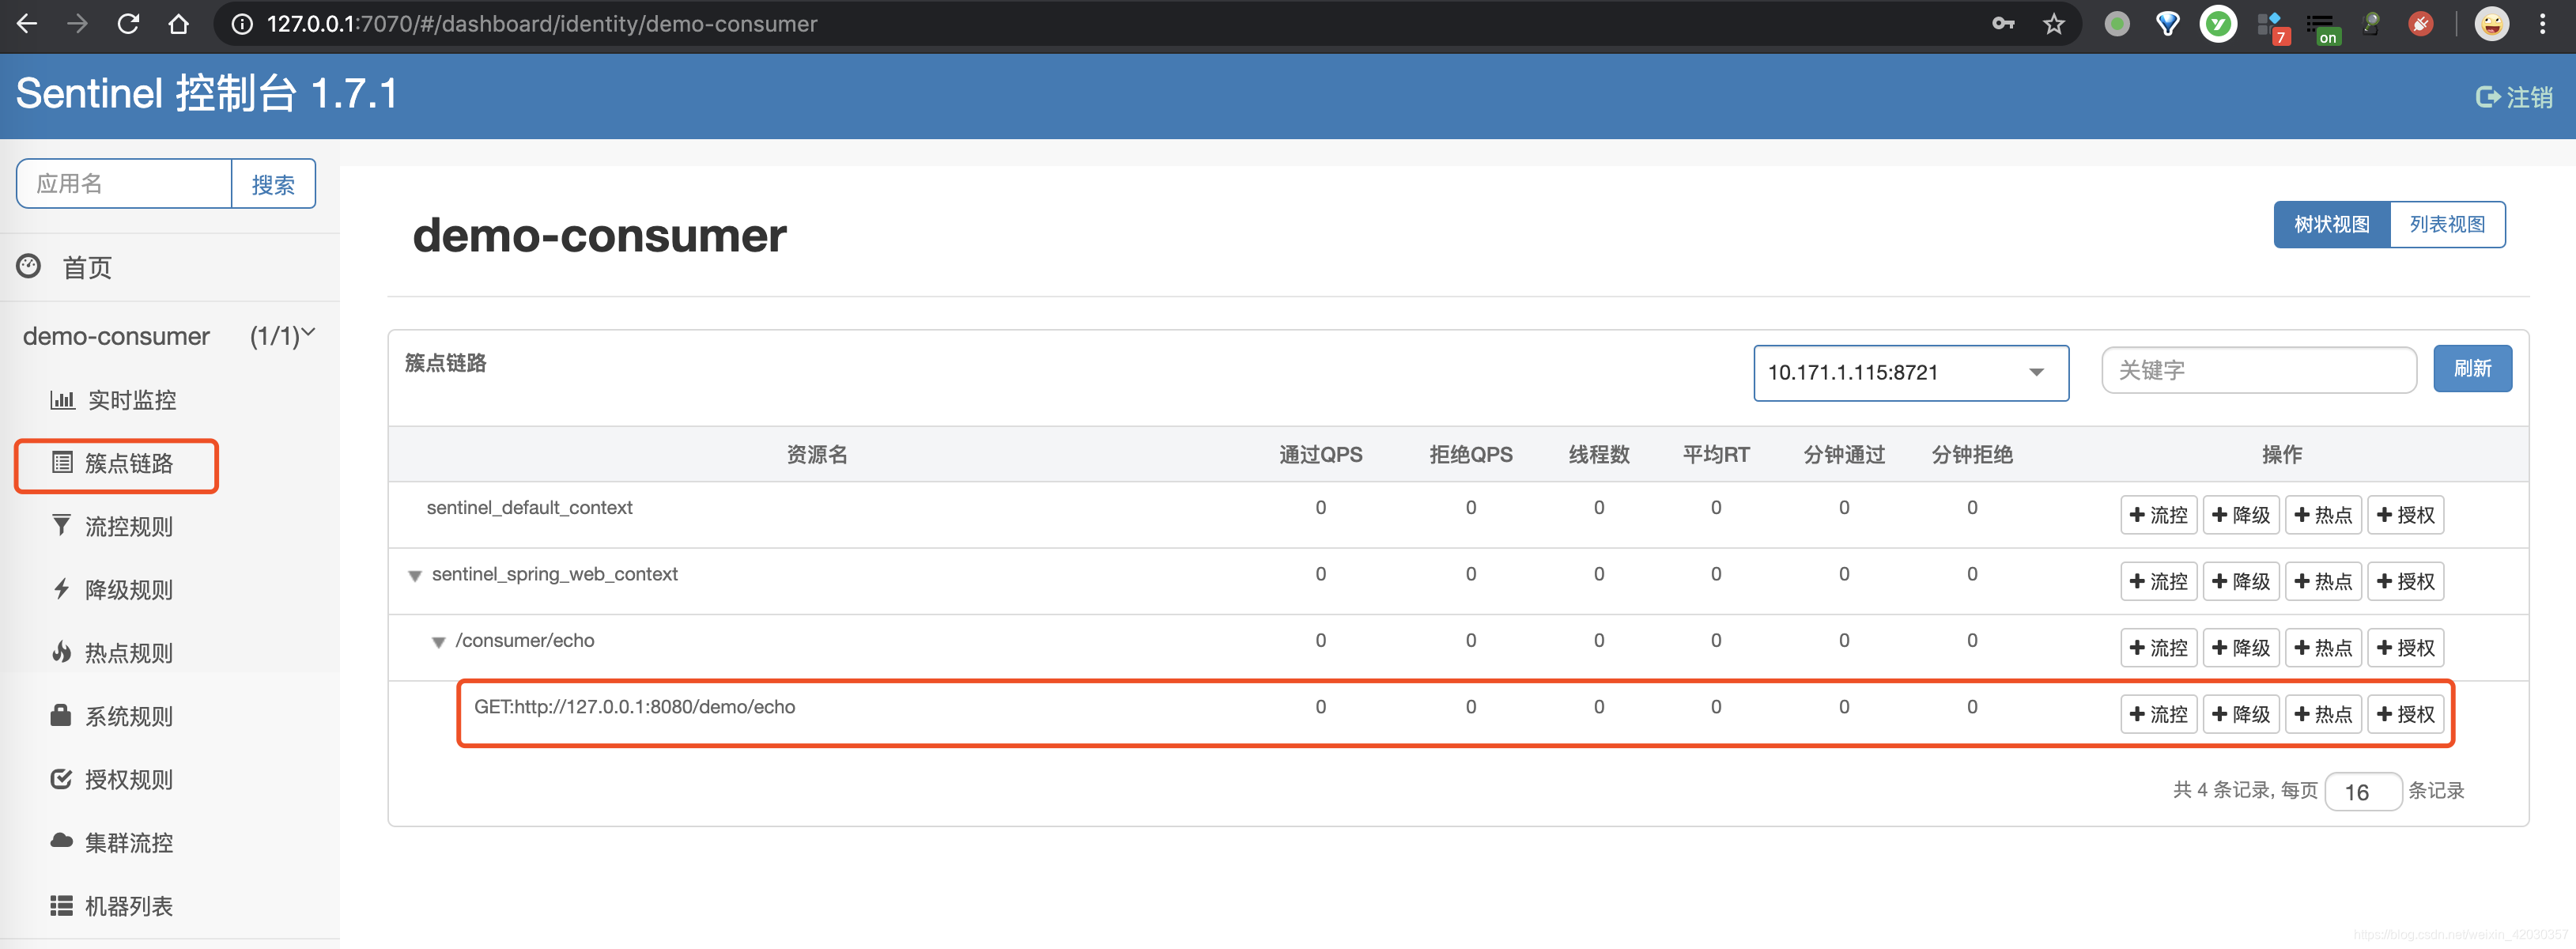Click the 关键字 keyword search field

[x=2258, y=370]
